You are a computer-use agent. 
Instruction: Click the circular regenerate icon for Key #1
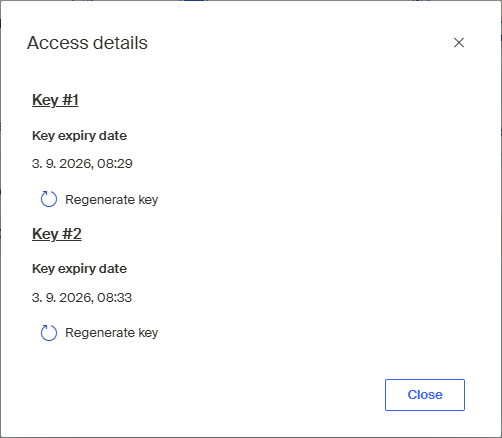click(x=49, y=199)
